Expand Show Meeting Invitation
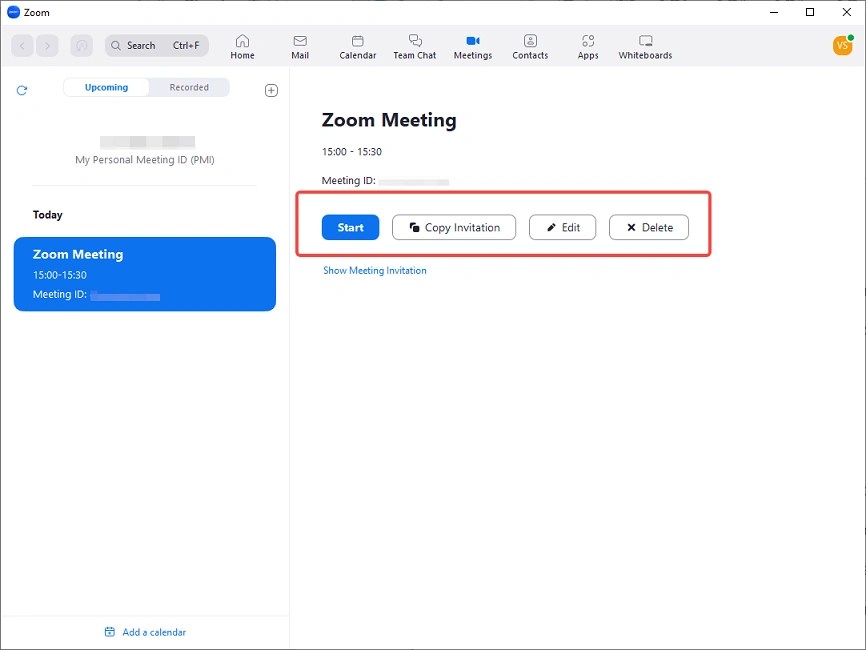The width and height of the screenshot is (866, 650). pos(375,270)
